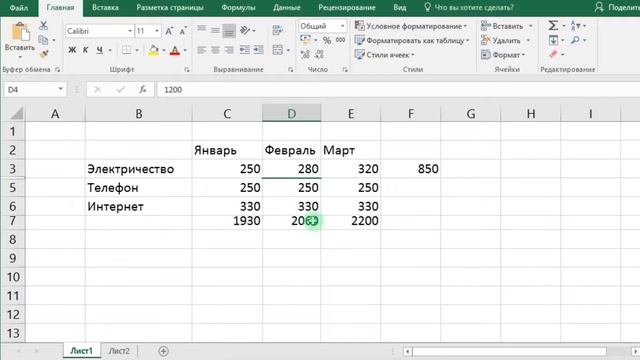Click the large Paste clipboard icon

(x=20, y=32)
